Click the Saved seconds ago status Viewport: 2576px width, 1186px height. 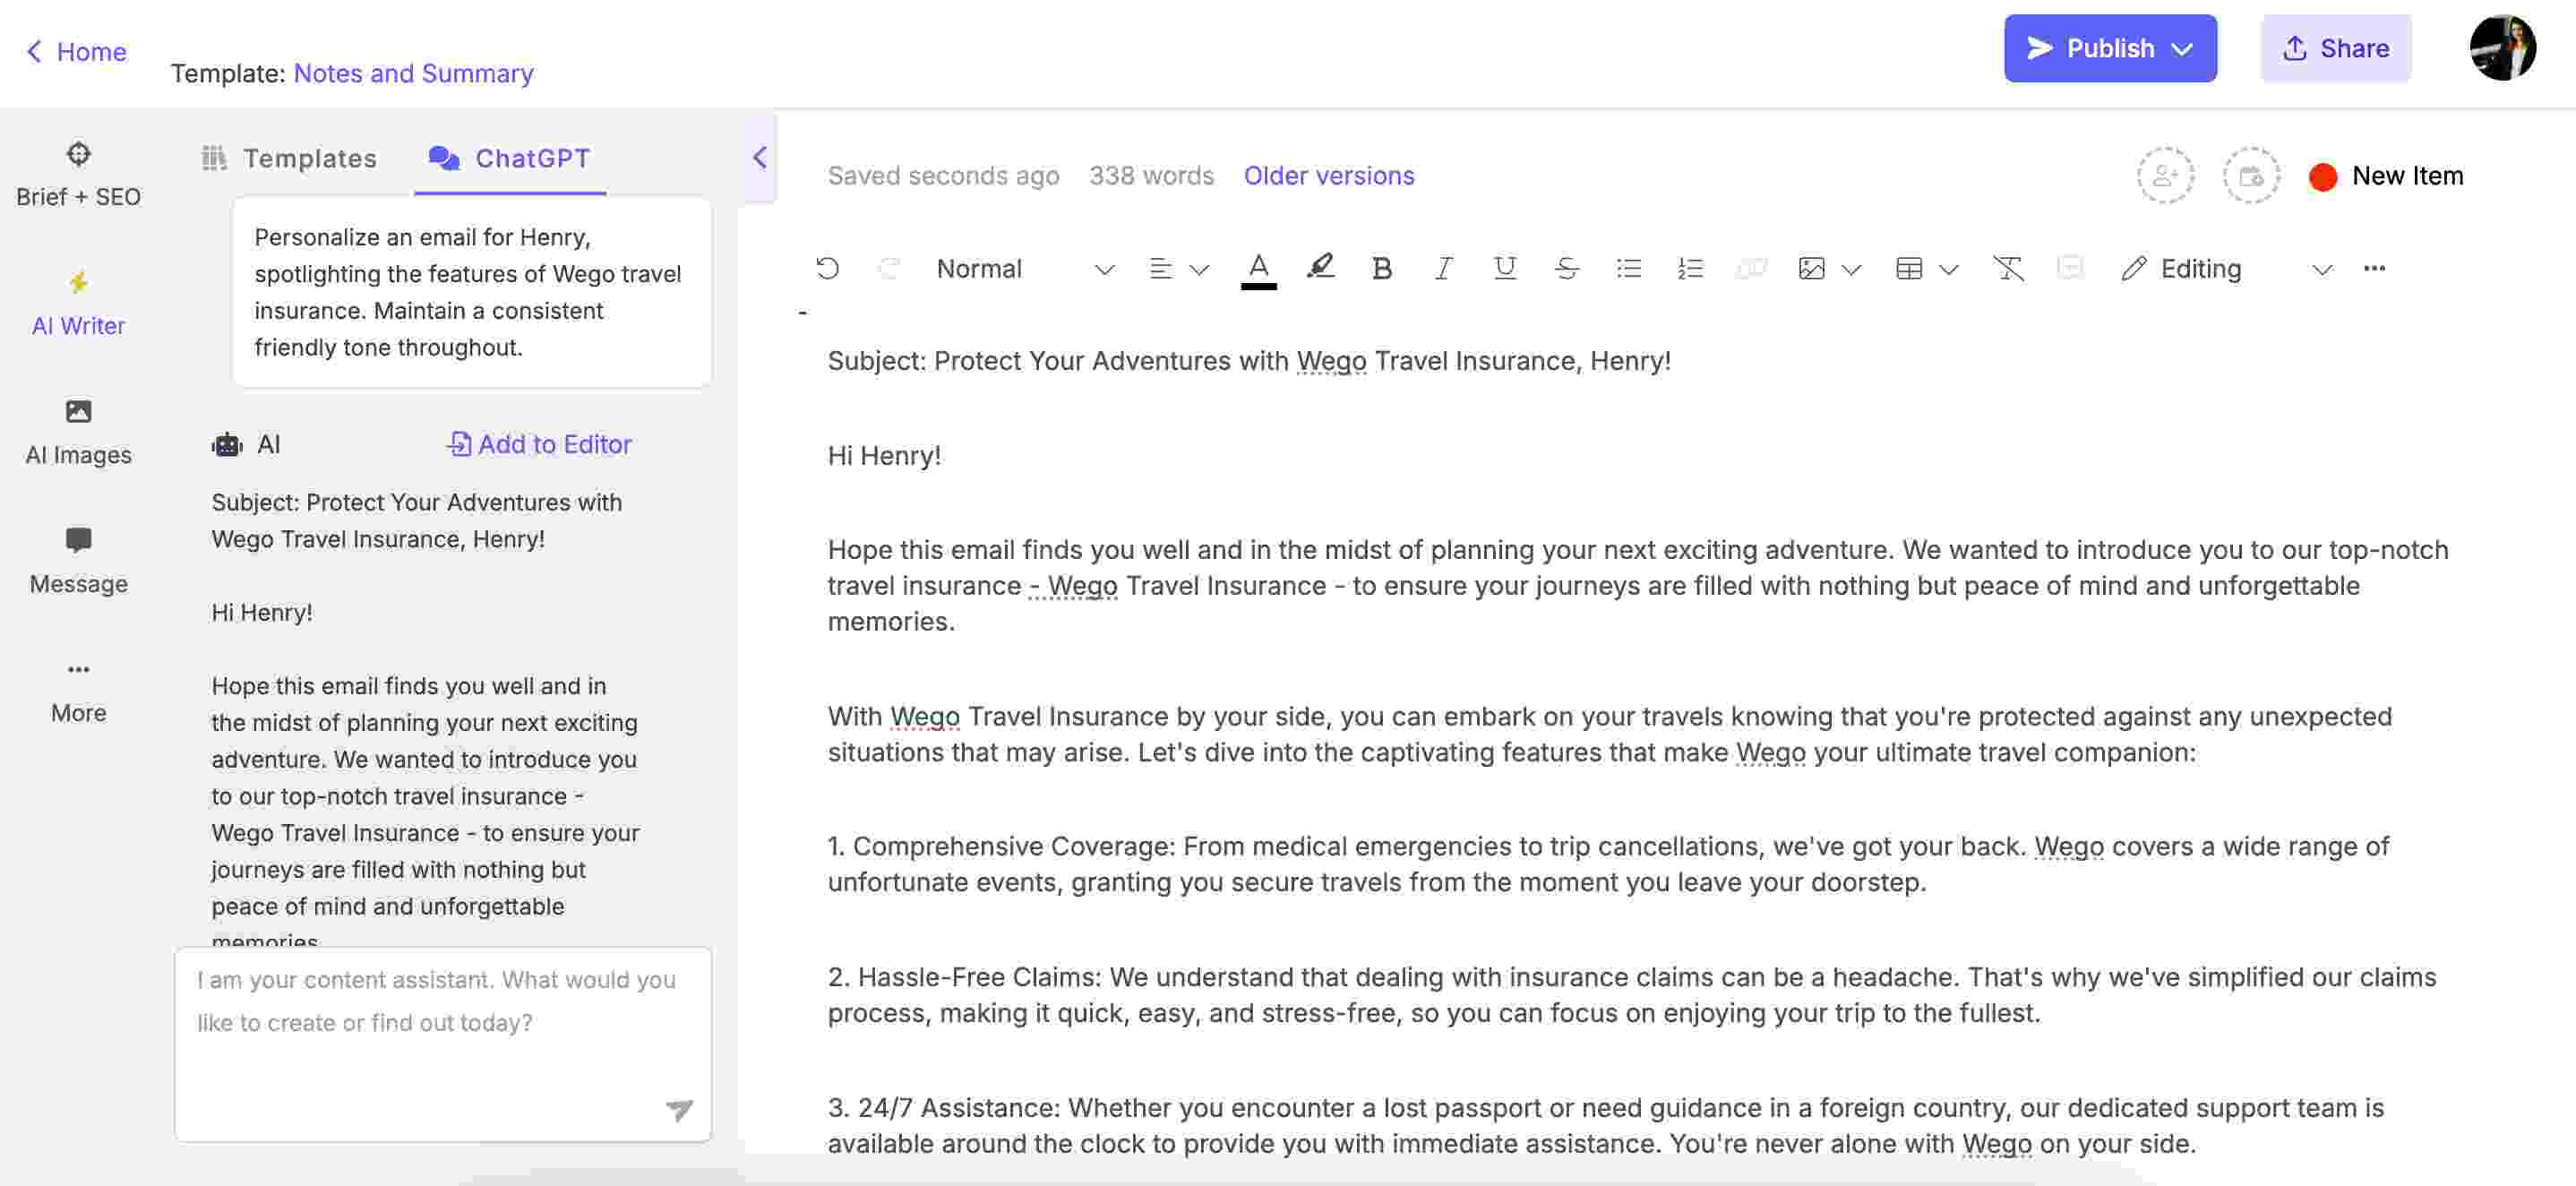(x=943, y=175)
